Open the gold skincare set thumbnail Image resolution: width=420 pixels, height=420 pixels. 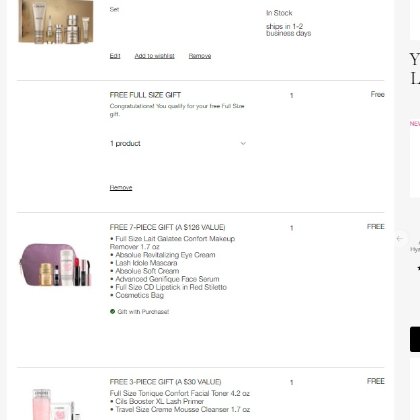pyautogui.click(x=56, y=22)
